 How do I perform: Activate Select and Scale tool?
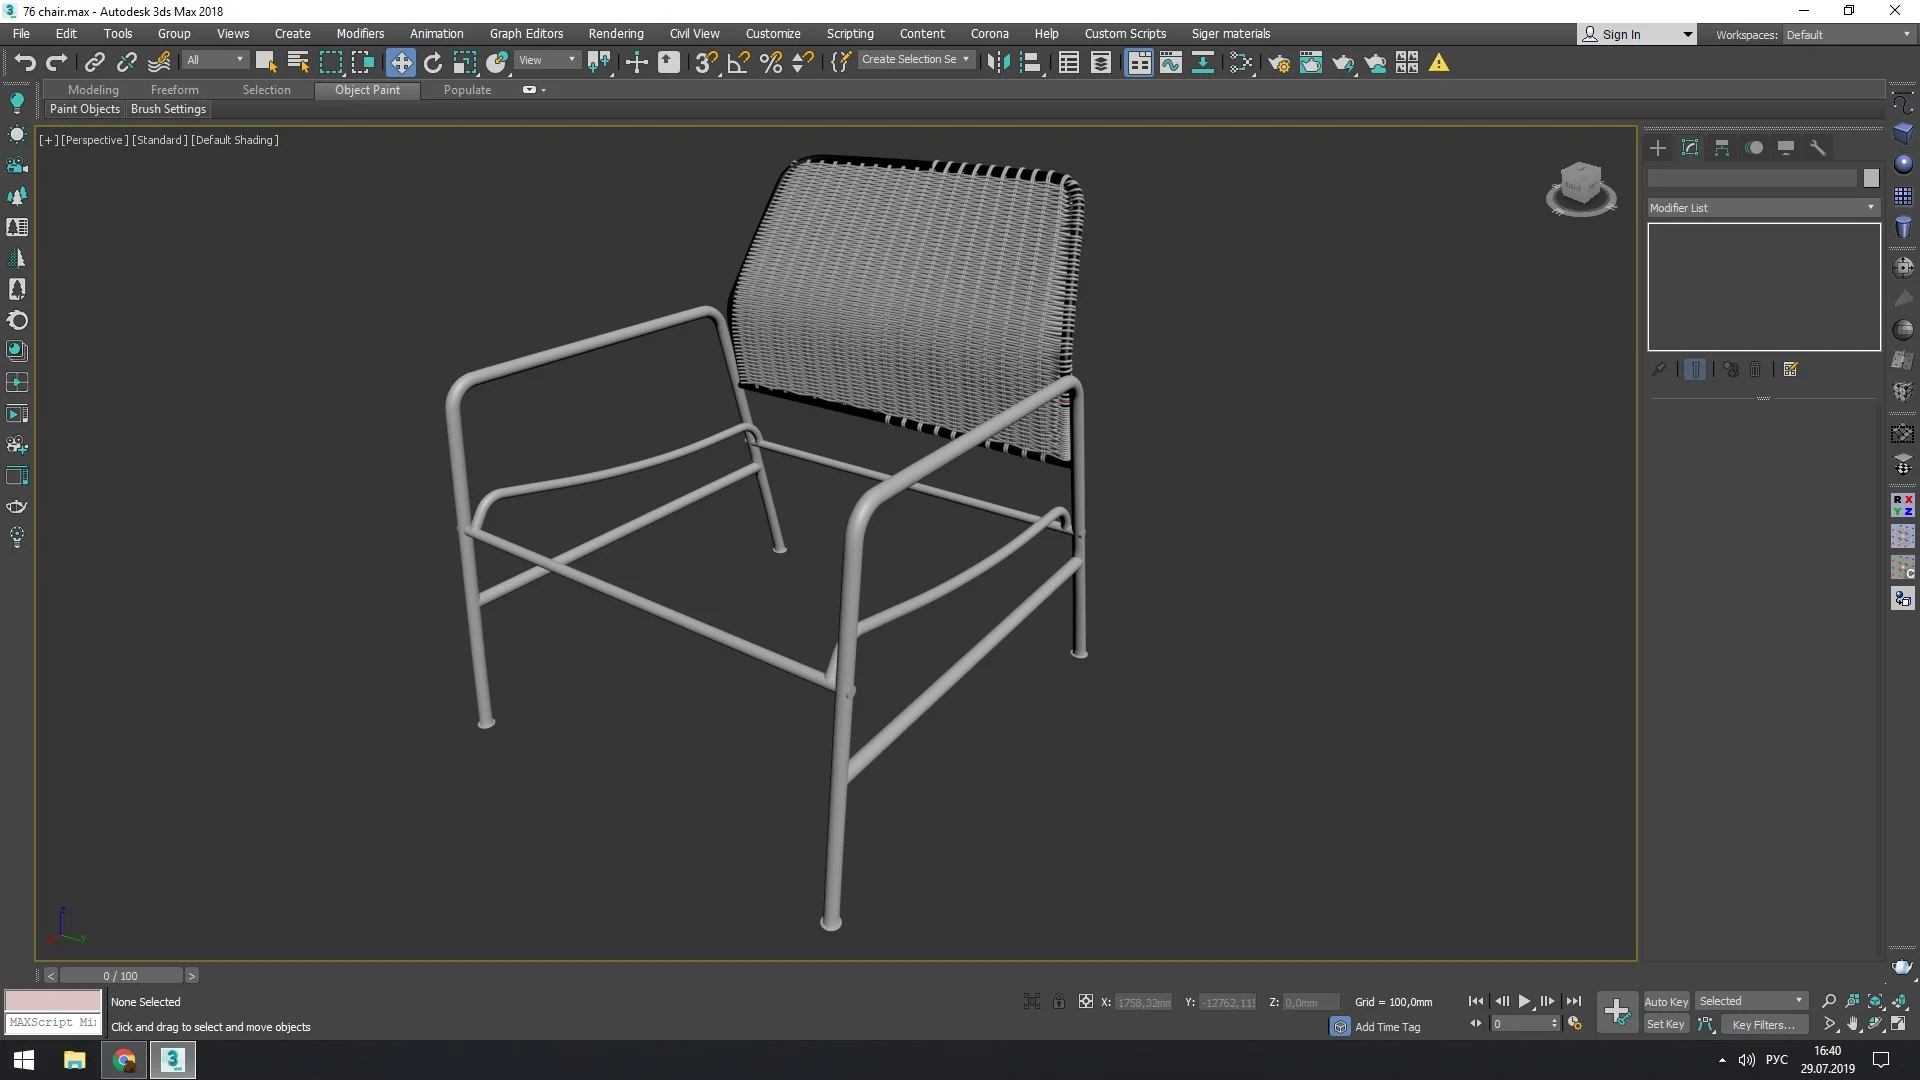pos(465,63)
